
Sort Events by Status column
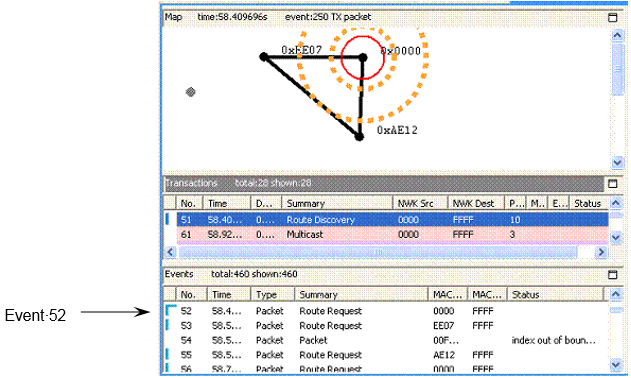pos(555,295)
